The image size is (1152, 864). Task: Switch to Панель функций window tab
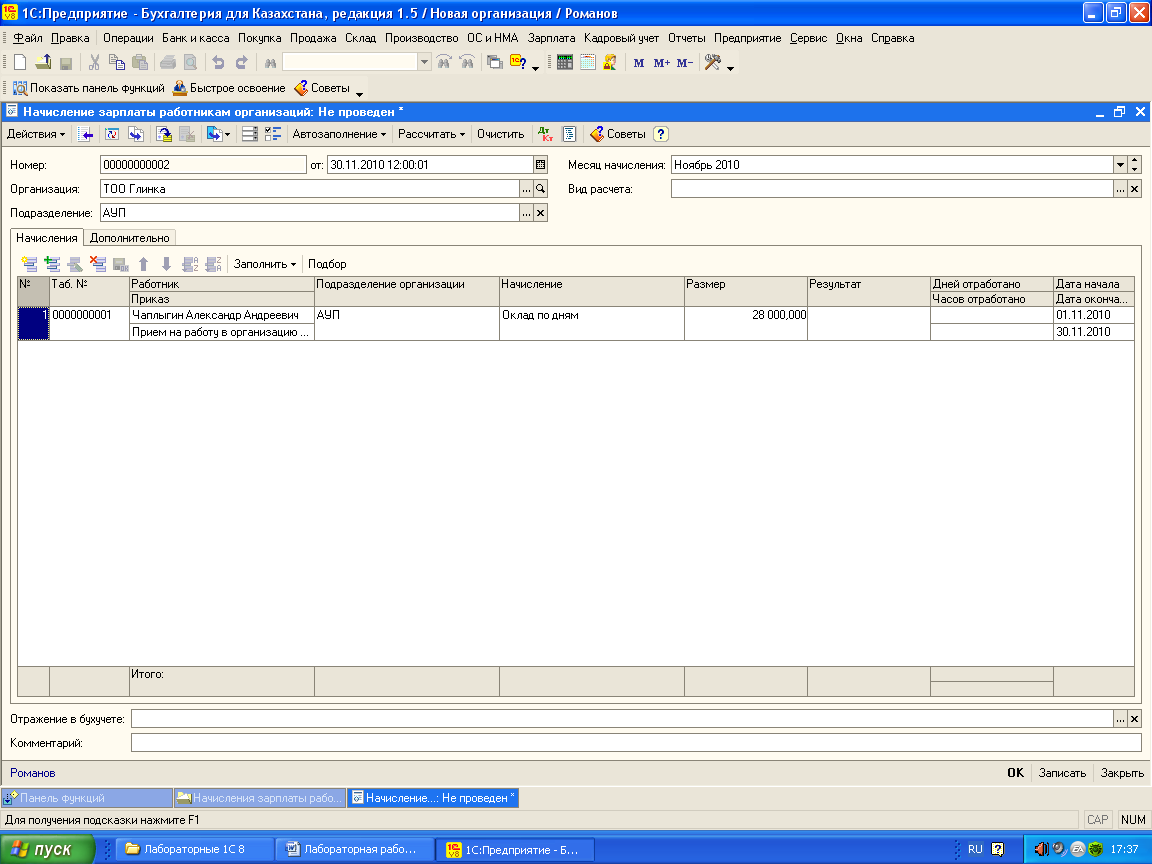click(x=87, y=798)
